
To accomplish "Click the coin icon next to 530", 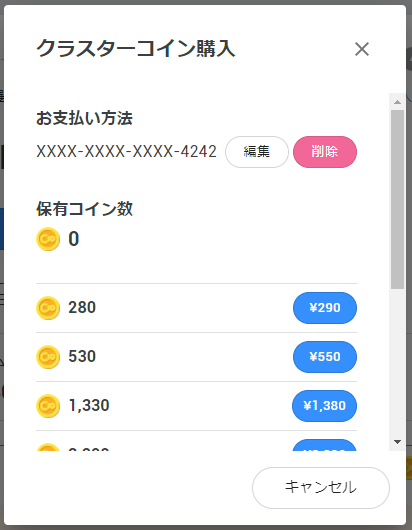I will click(48, 357).
